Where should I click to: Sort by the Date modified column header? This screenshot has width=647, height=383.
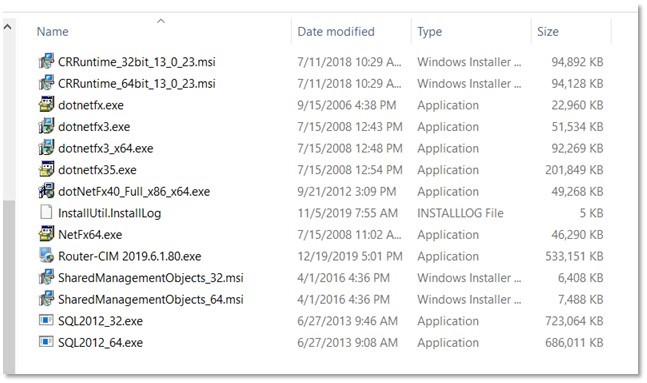(x=336, y=32)
